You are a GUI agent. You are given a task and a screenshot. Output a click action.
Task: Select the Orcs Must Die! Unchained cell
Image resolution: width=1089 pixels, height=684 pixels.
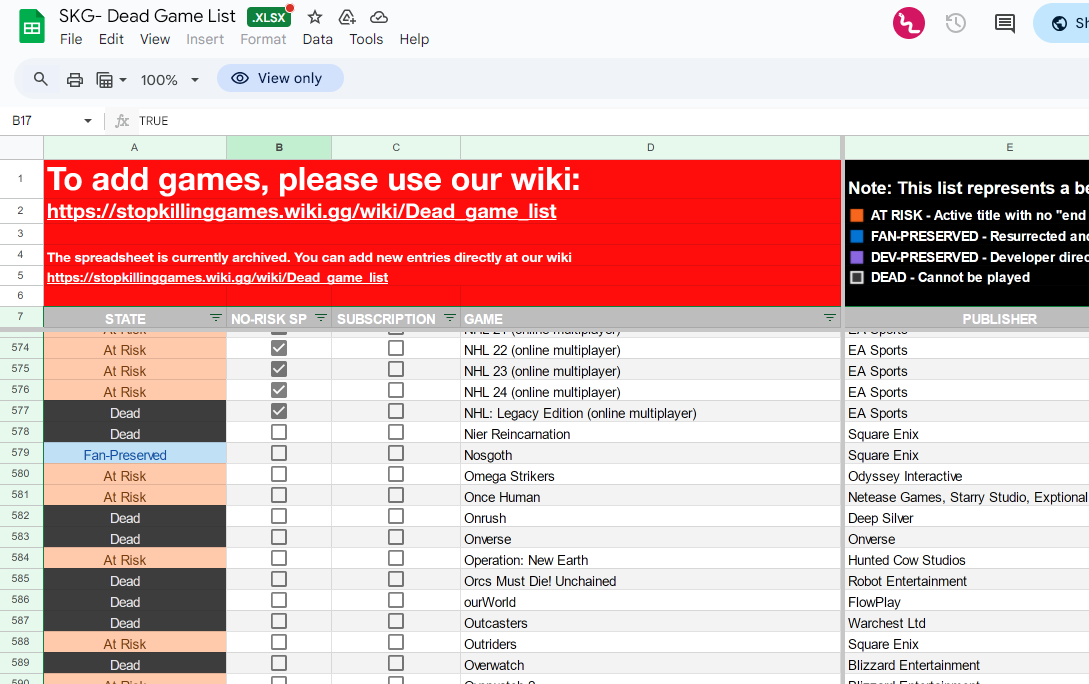pos(651,580)
